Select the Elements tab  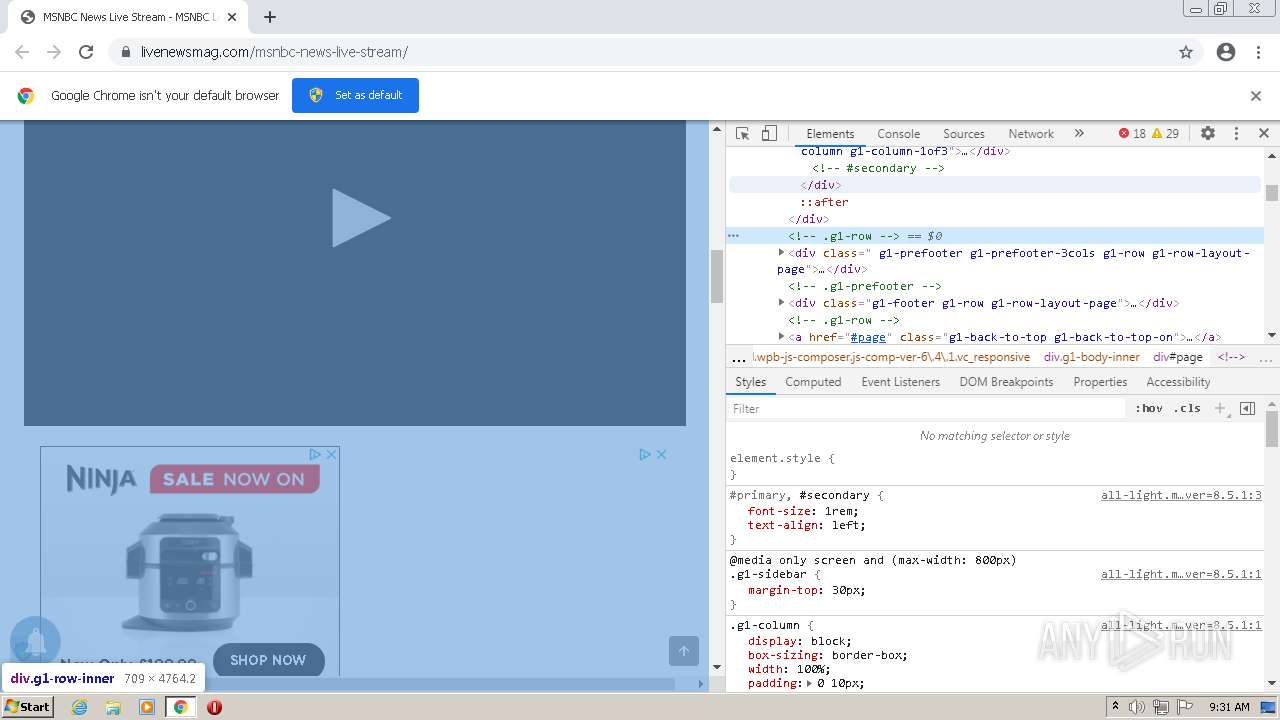point(830,133)
